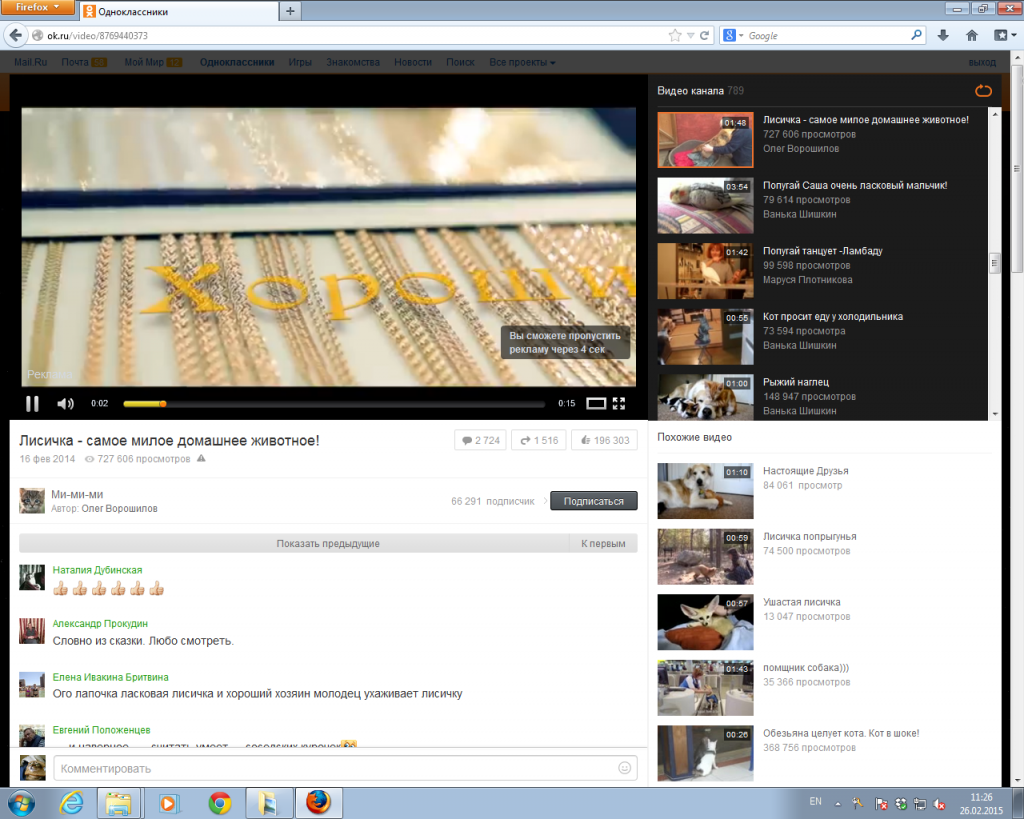Open Александр Прокудин's profile
The width and height of the screenshot is (1024, 819).
click(100, 624)
